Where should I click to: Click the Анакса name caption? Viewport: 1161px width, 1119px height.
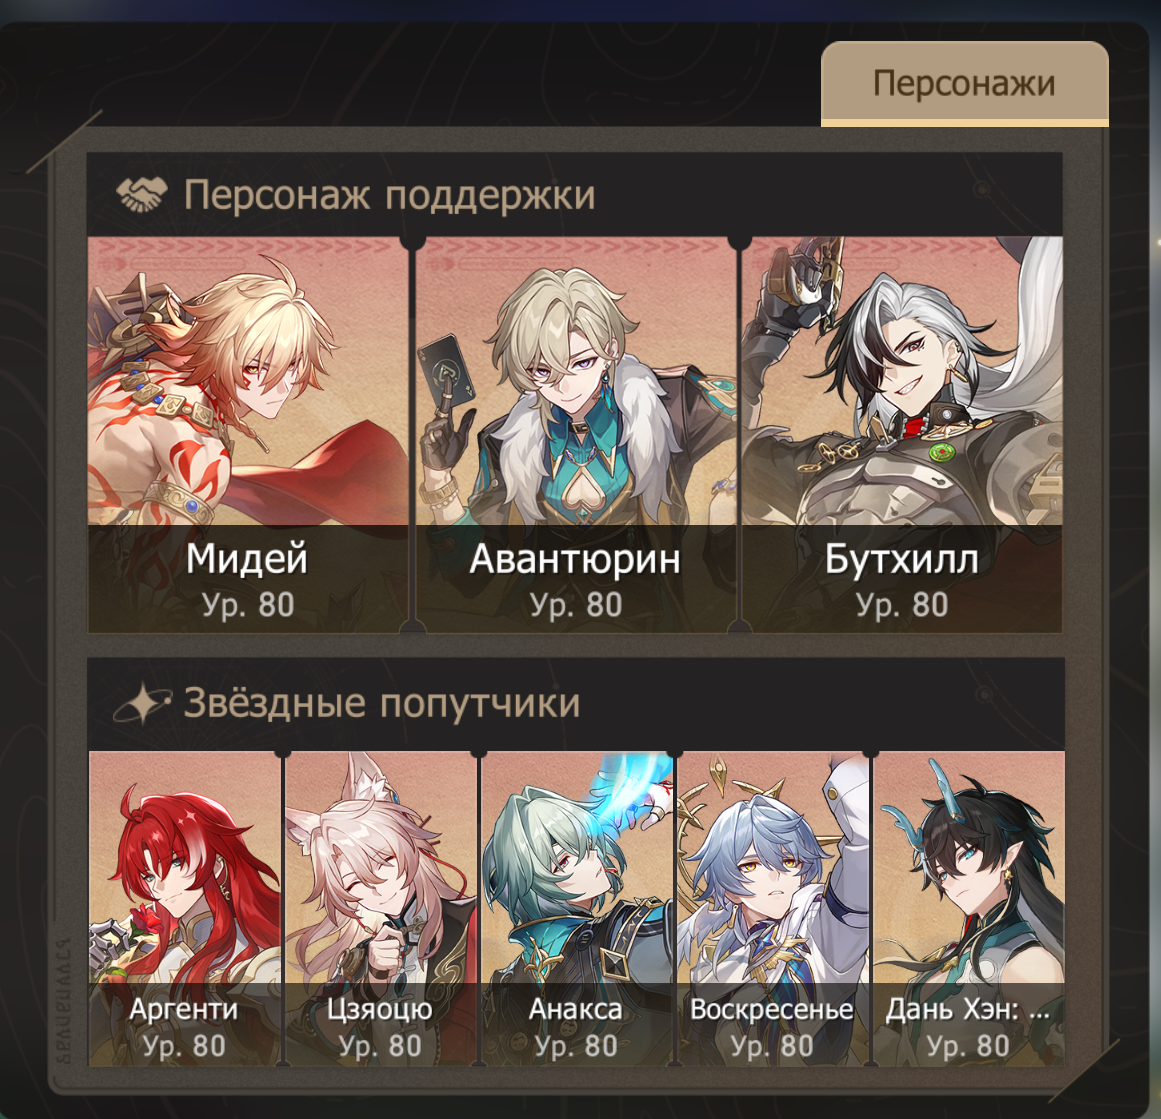576,1009
